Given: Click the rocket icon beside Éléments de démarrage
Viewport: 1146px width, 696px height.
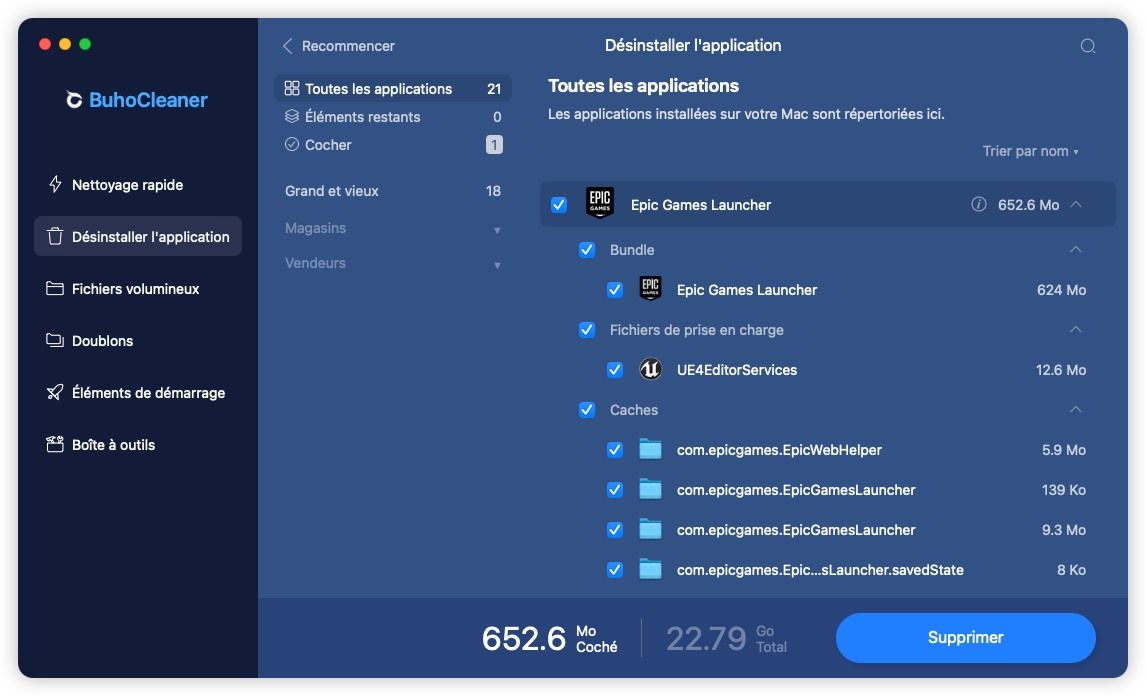Looking at the screenshot, I should coord(55,392).
